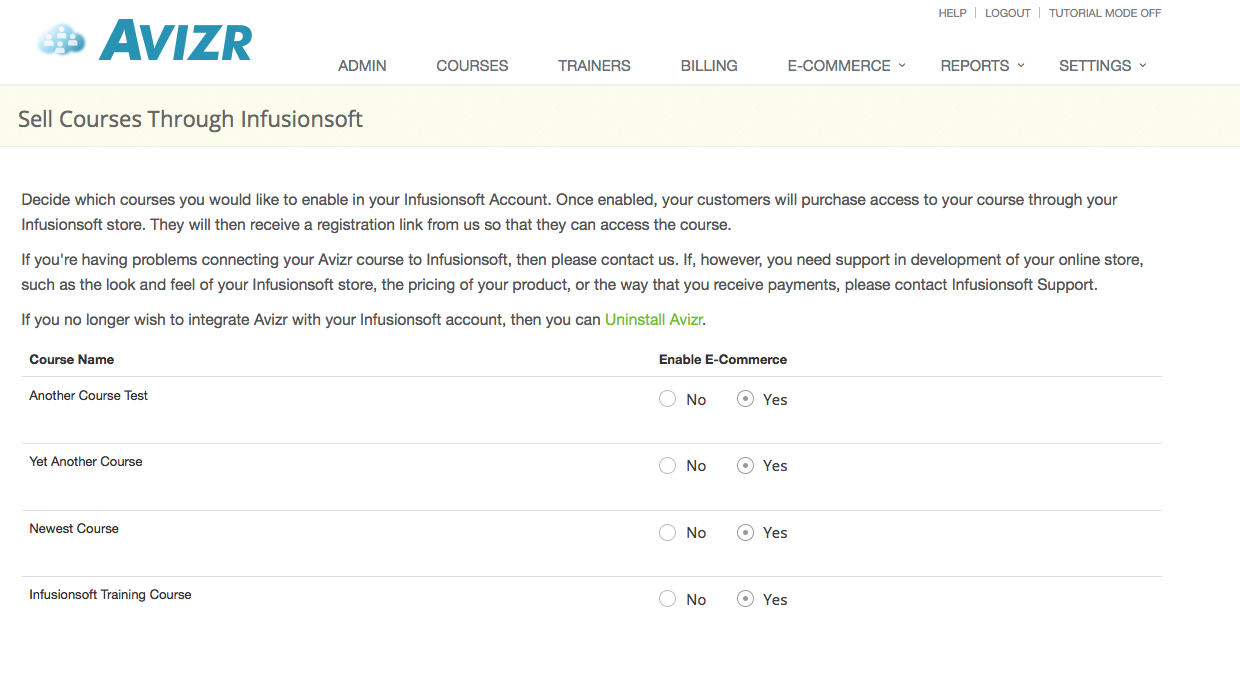1240x693 pixels.
Task: Click the Newest Course name
Action: pyautogui.click(x=74, y=528)
